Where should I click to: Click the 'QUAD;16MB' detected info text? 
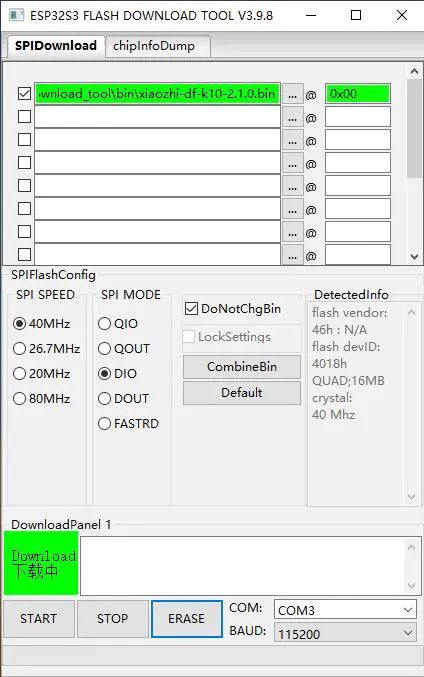tap(348, 381)
